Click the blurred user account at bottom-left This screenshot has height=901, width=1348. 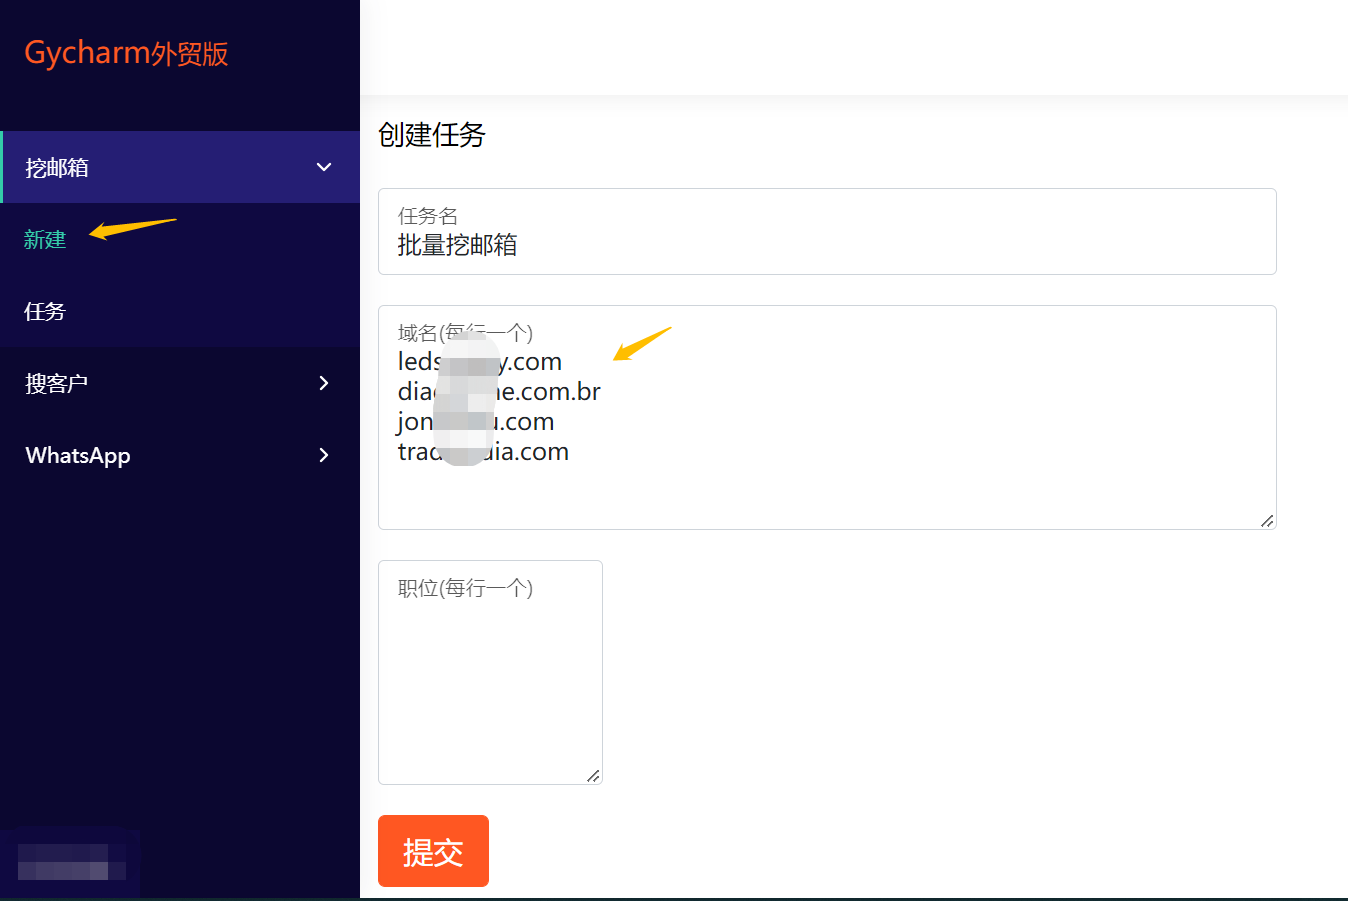(70, 862)
